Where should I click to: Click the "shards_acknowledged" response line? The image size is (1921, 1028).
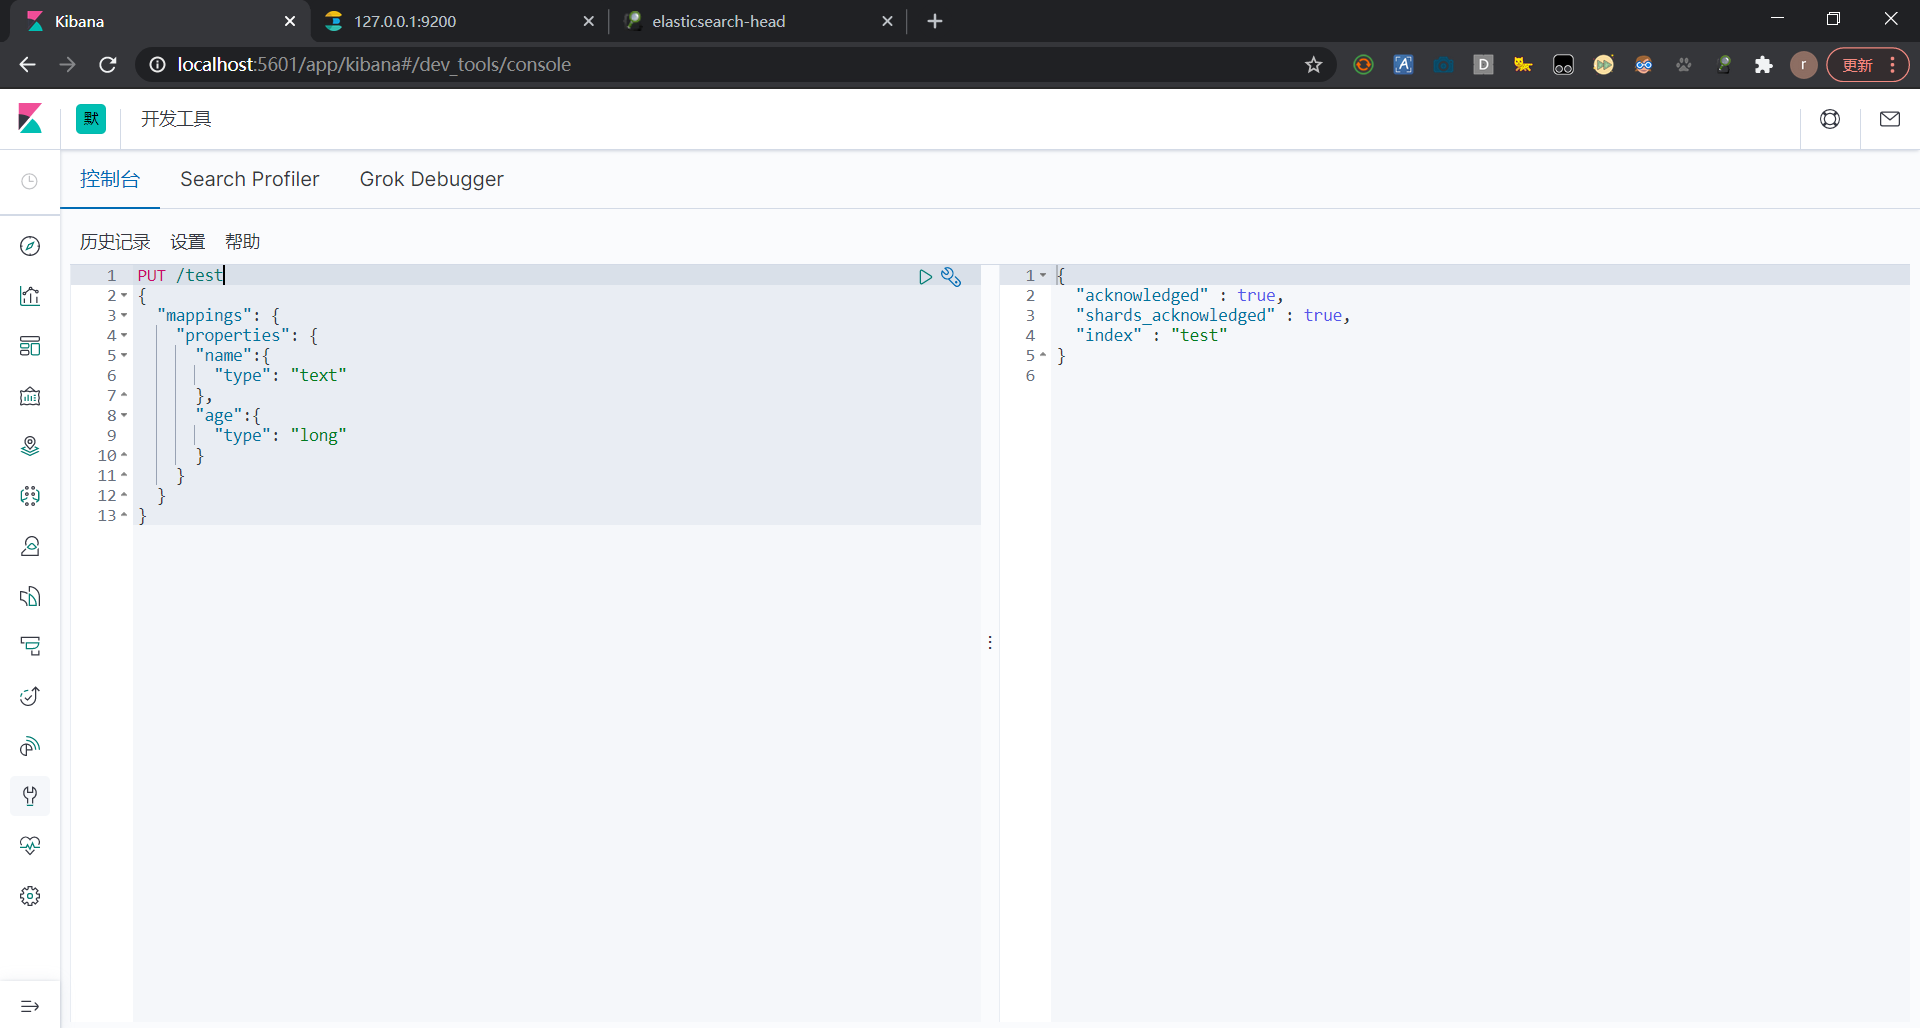(x=1213, y=316)
